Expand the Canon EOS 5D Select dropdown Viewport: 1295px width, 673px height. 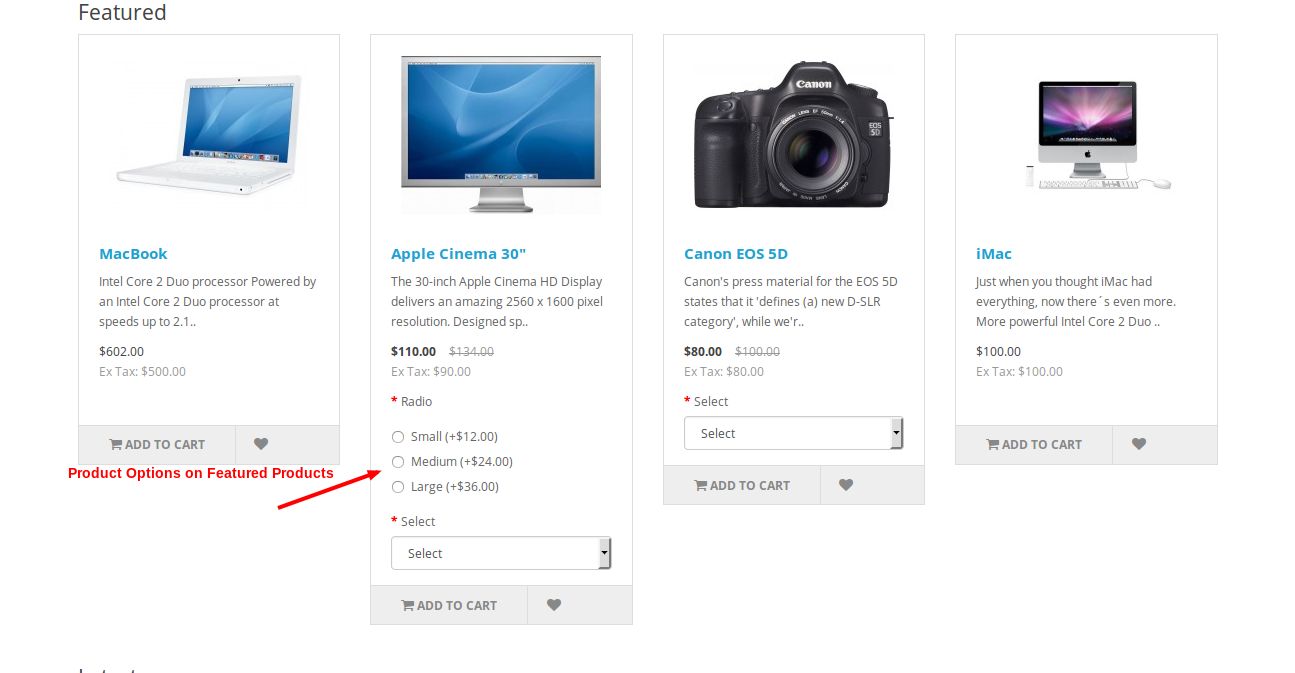(793, 433)
